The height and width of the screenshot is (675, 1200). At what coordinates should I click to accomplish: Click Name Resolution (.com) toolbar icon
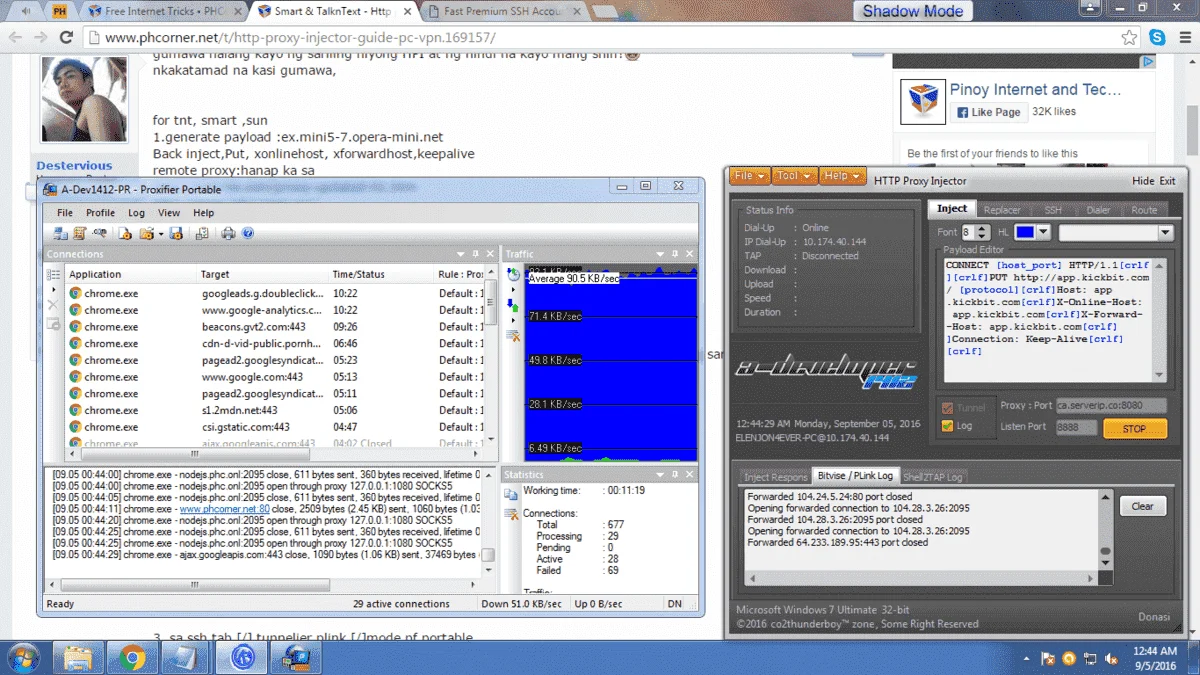[99, 233]
